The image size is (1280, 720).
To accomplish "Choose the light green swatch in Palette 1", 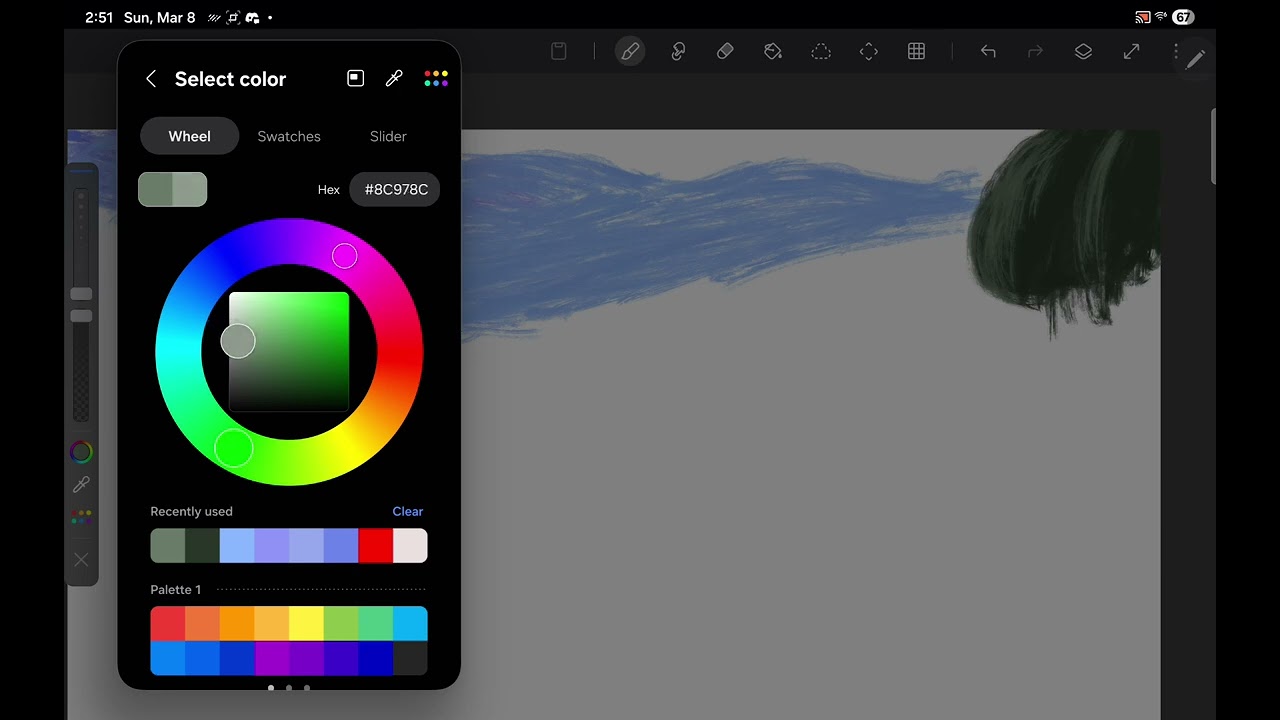I will (x=341, y=624).
